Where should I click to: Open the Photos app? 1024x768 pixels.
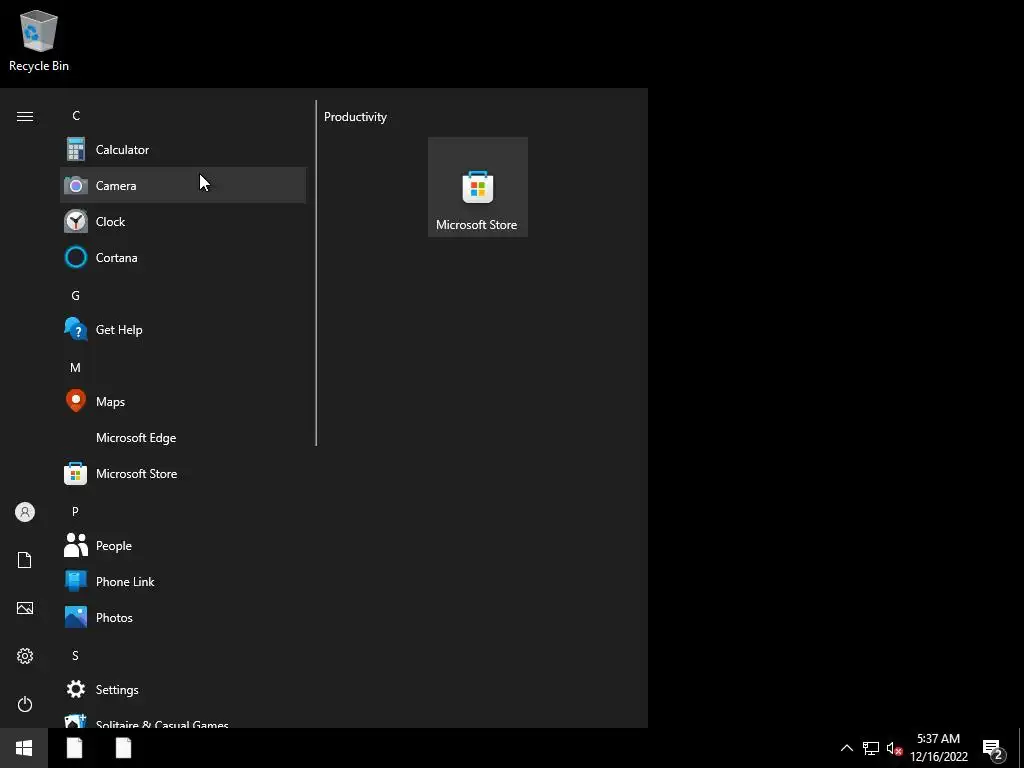point(183,617)
